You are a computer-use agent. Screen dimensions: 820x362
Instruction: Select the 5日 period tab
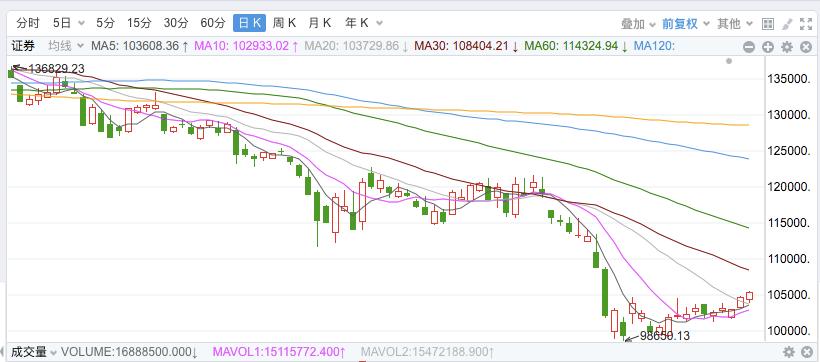pyautogui.click(x=62, y=23)
